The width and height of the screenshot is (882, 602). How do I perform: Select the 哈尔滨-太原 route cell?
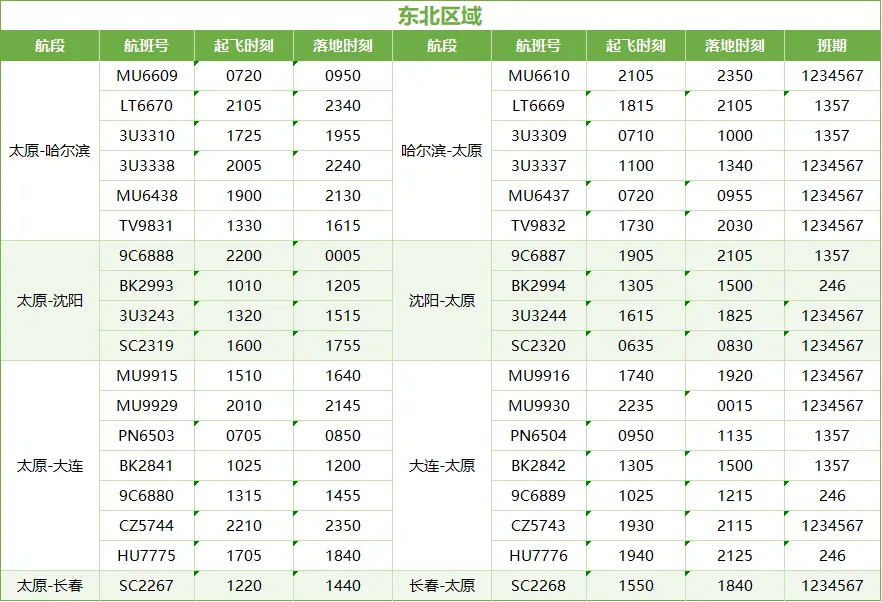[x=442, y=151]
